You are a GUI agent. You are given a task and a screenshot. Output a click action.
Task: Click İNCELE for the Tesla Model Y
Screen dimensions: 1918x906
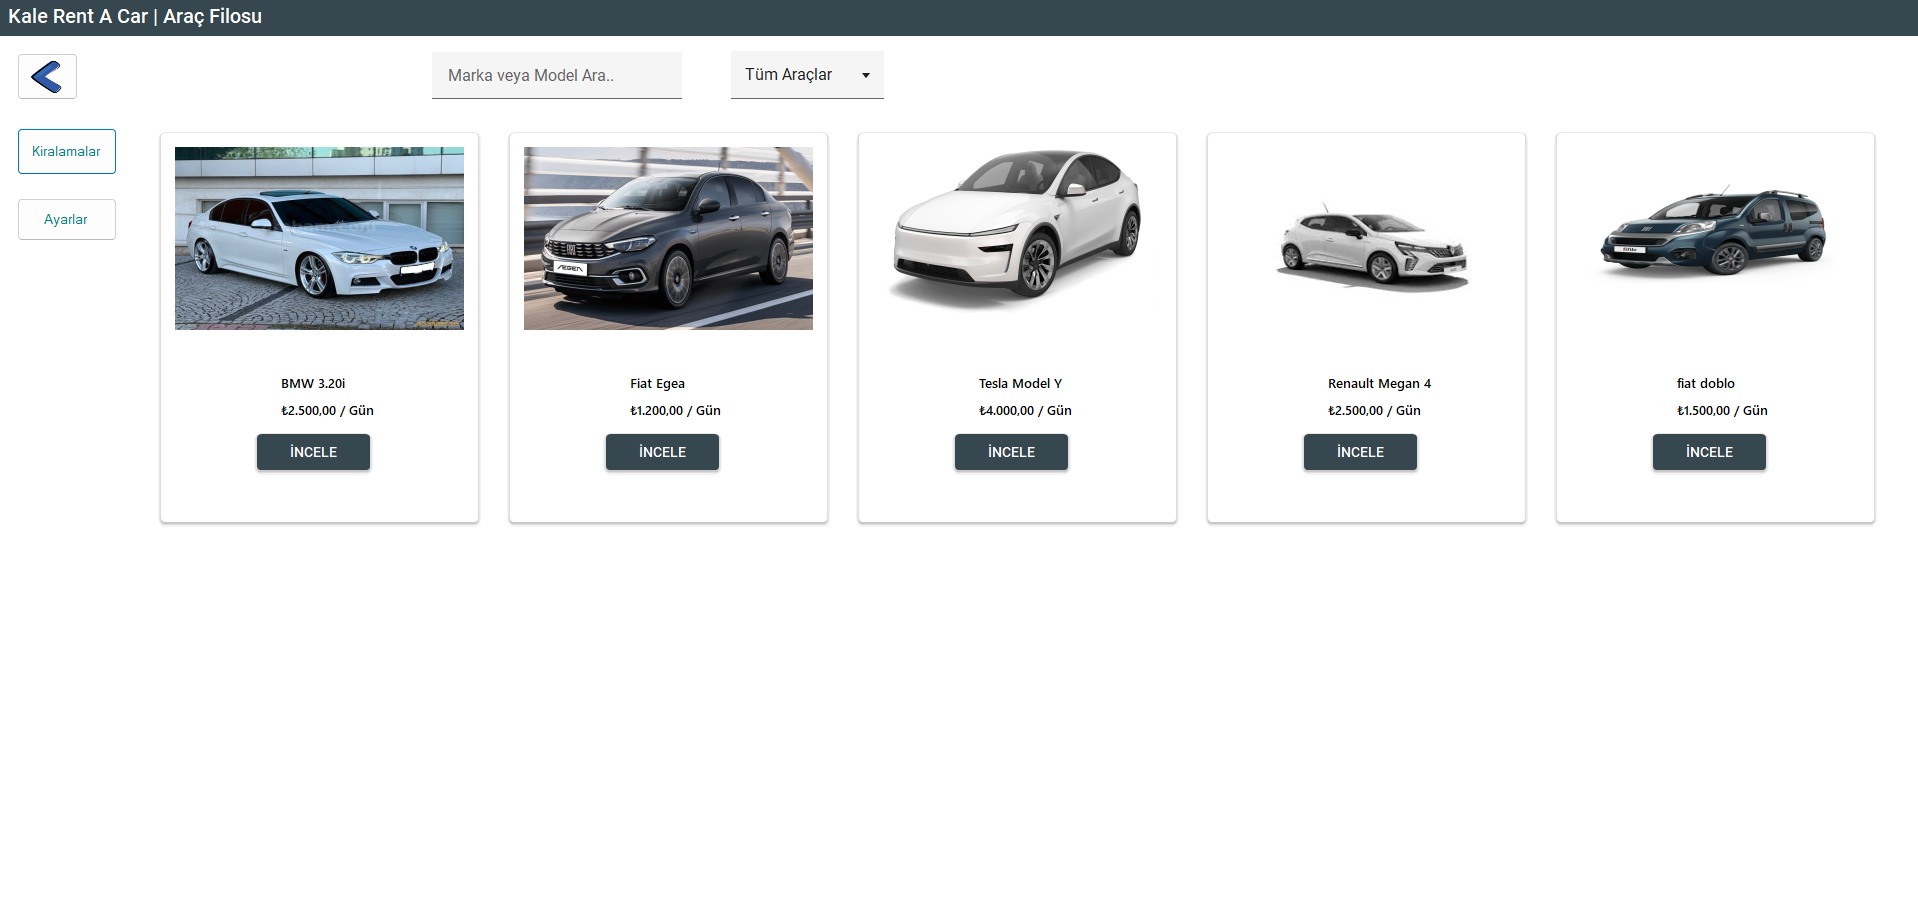(1011, 452)
